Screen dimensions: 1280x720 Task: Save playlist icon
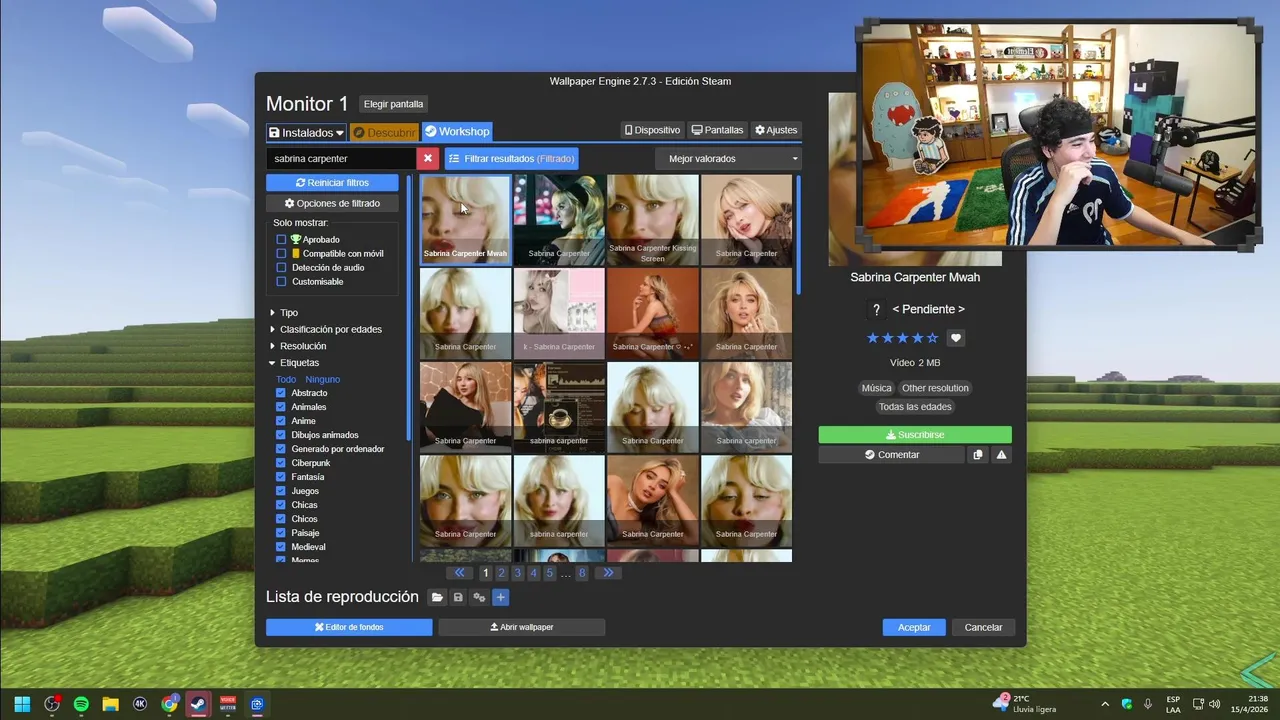click(x=458, y=598)
